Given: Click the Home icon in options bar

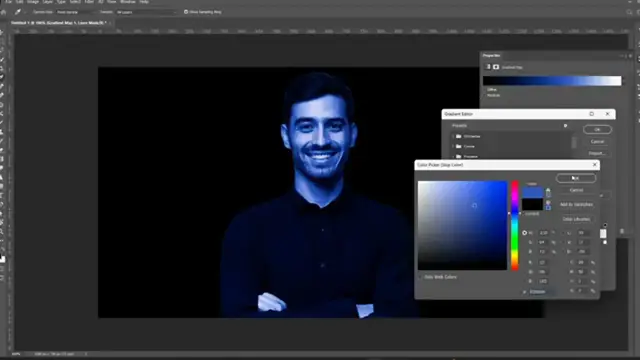Looking at the screenshot, I should pyautogui.click(x=4, y=12).
